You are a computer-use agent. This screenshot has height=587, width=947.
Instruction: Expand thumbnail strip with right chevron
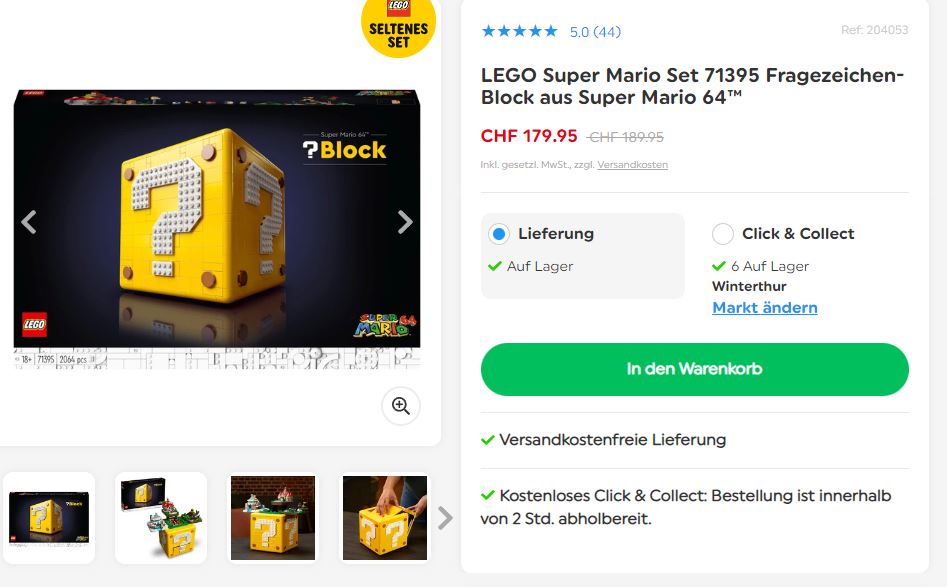(445, 518)
